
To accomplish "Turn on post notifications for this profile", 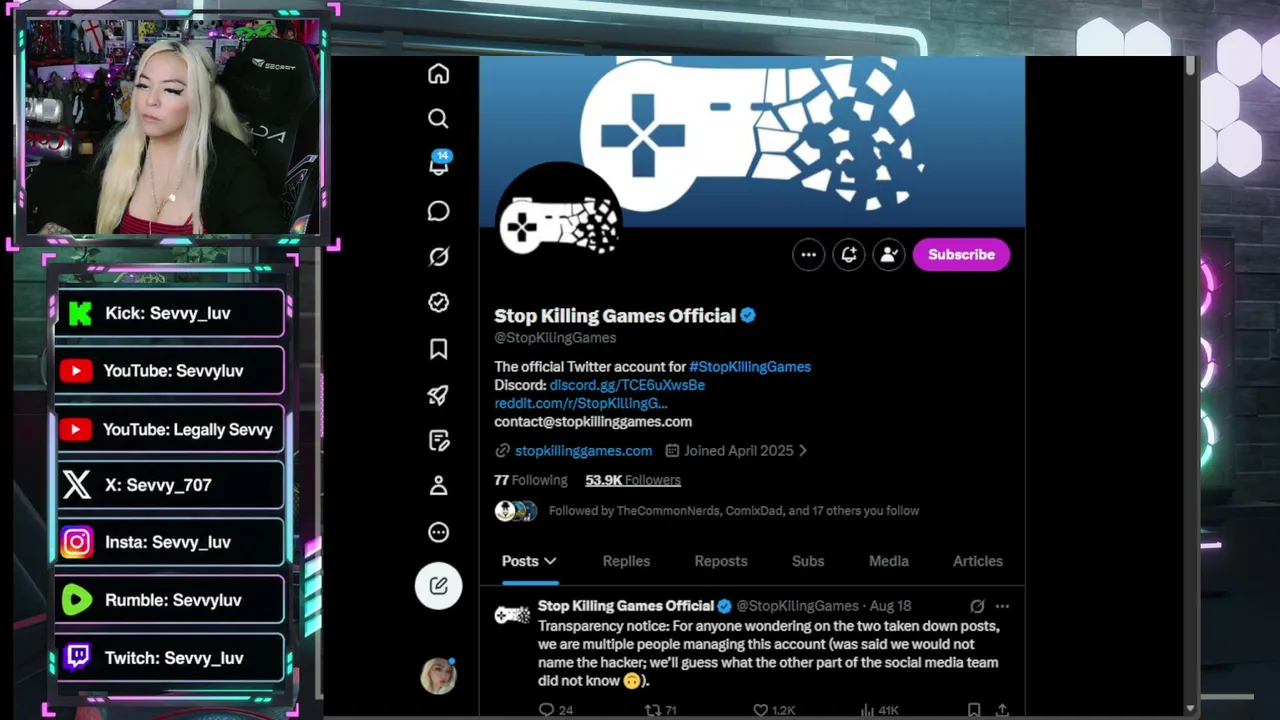I will click(848, 254).
